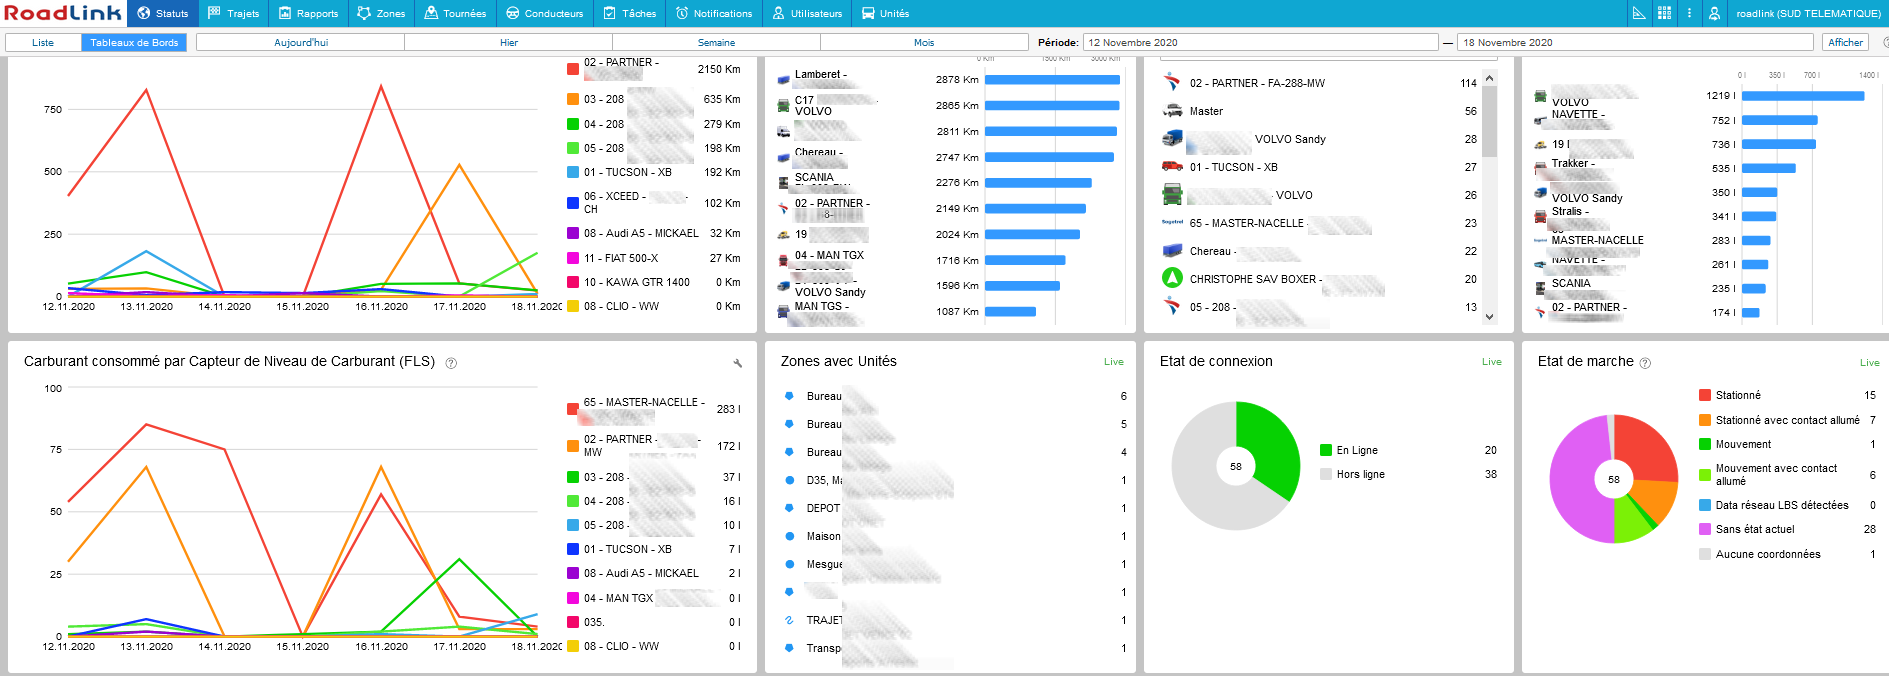
Task: Click the 01 - TUCSON - XB blue mileage swatch
Action: pyautogui.click(x=573, y=172)
